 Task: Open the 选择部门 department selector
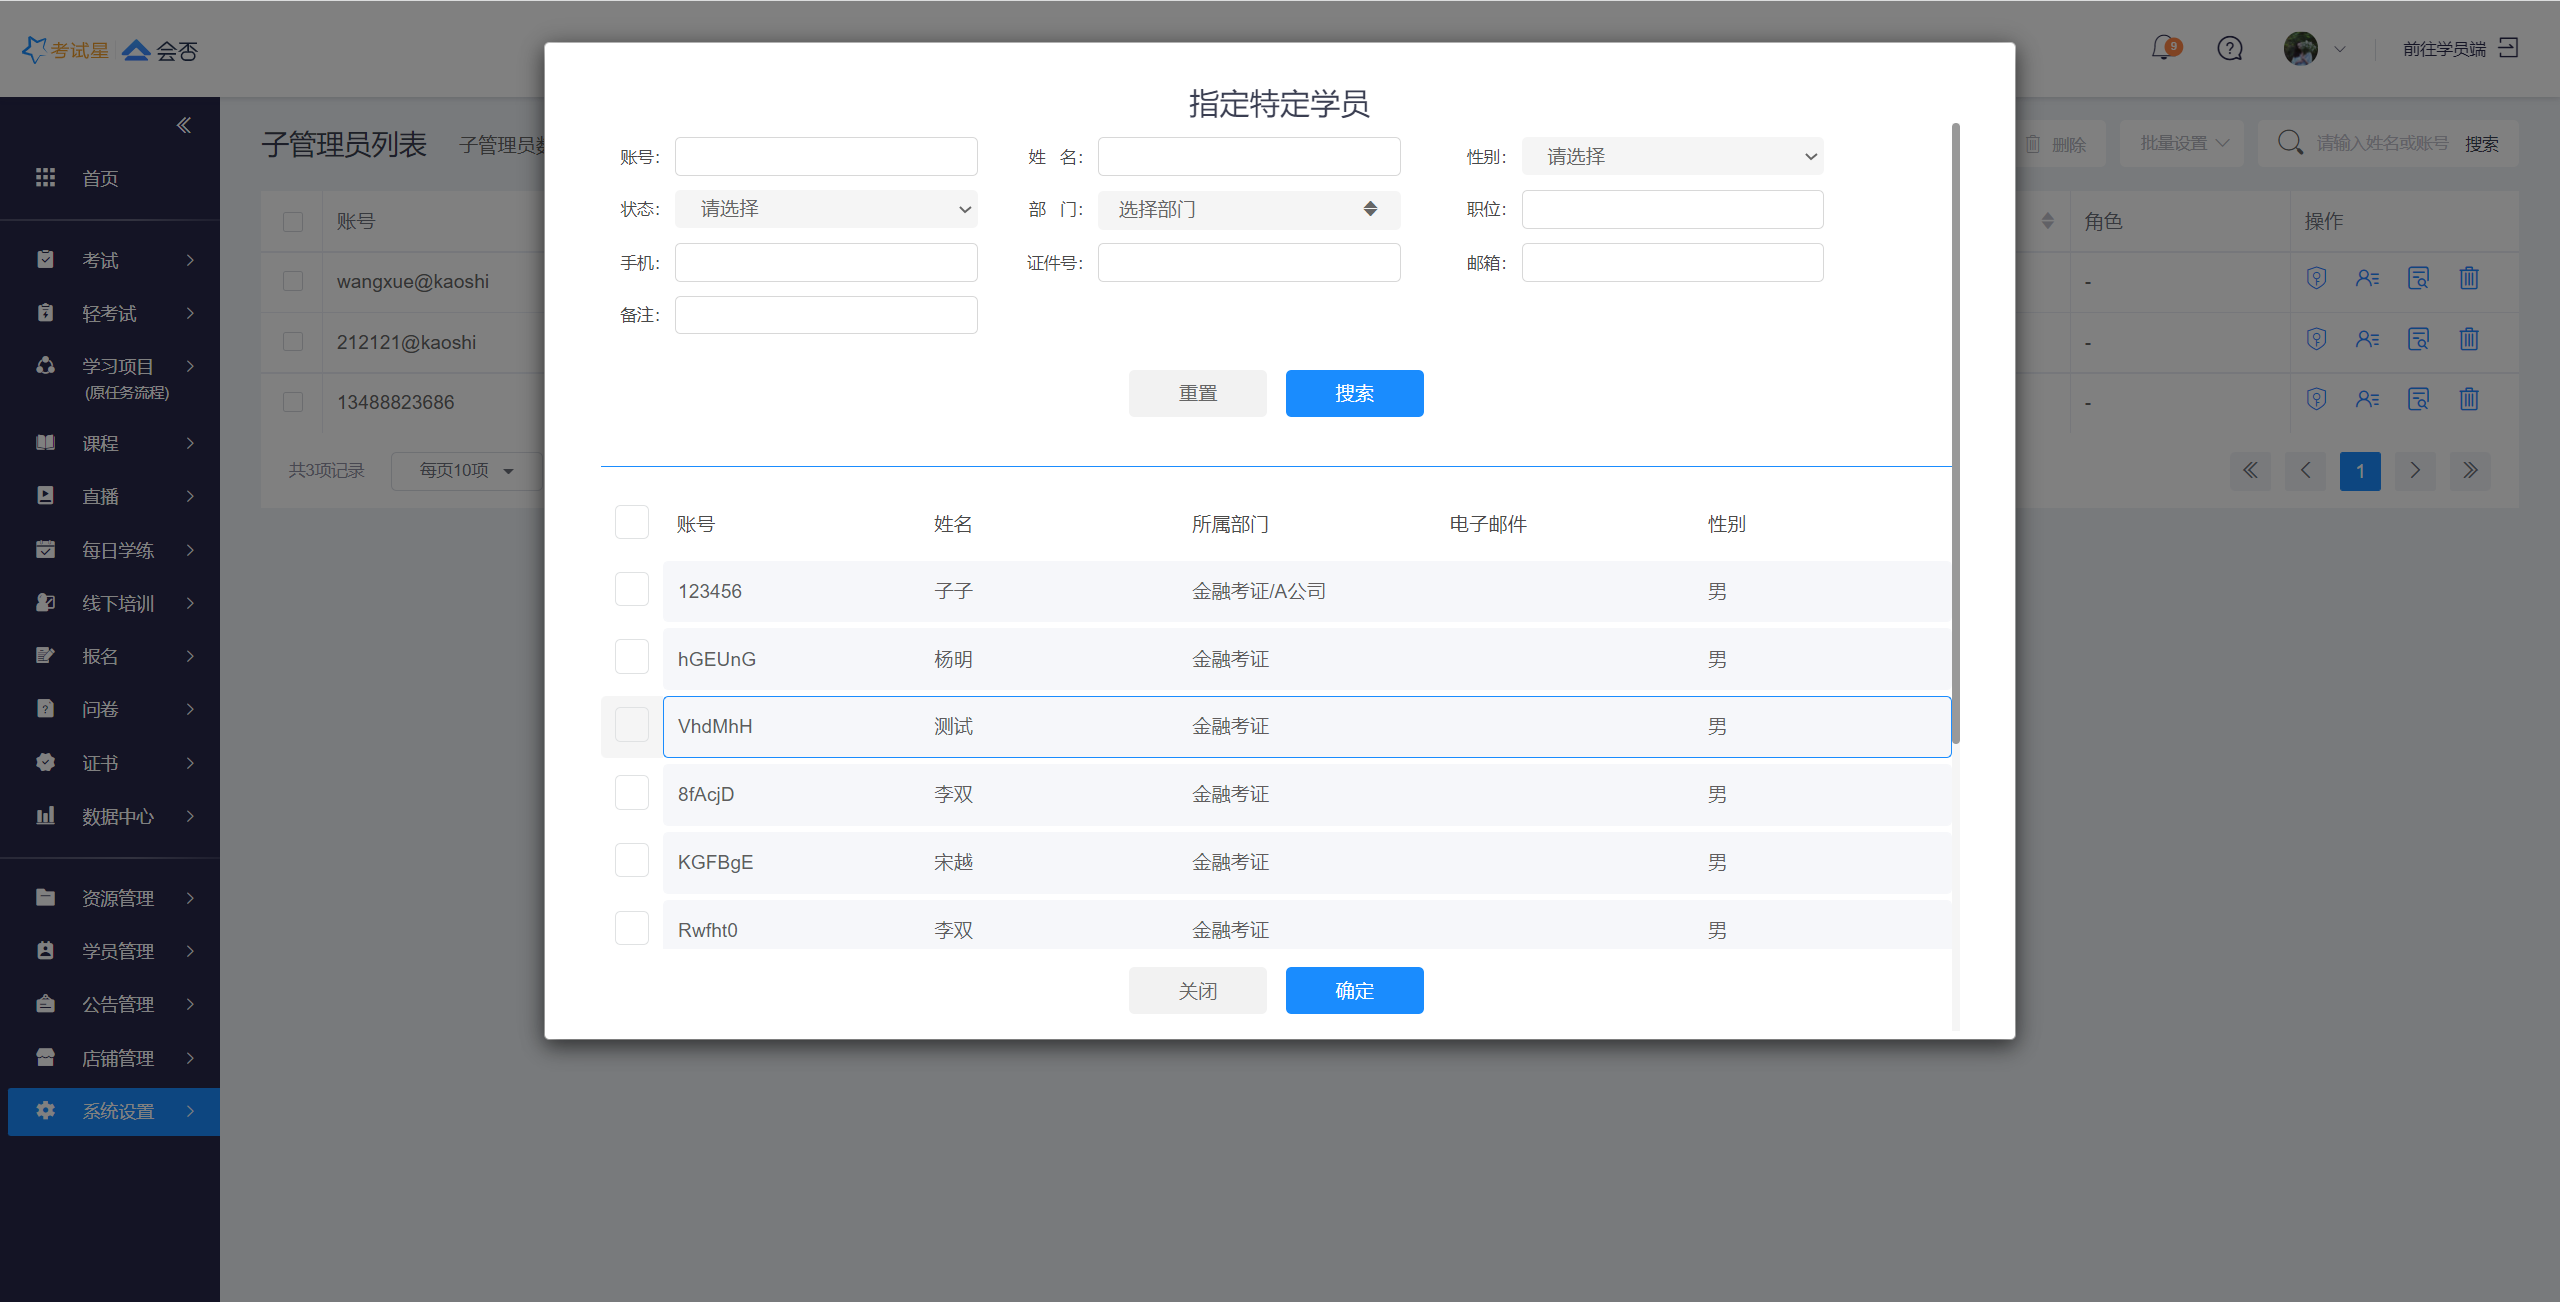(x=1248, y=210)
